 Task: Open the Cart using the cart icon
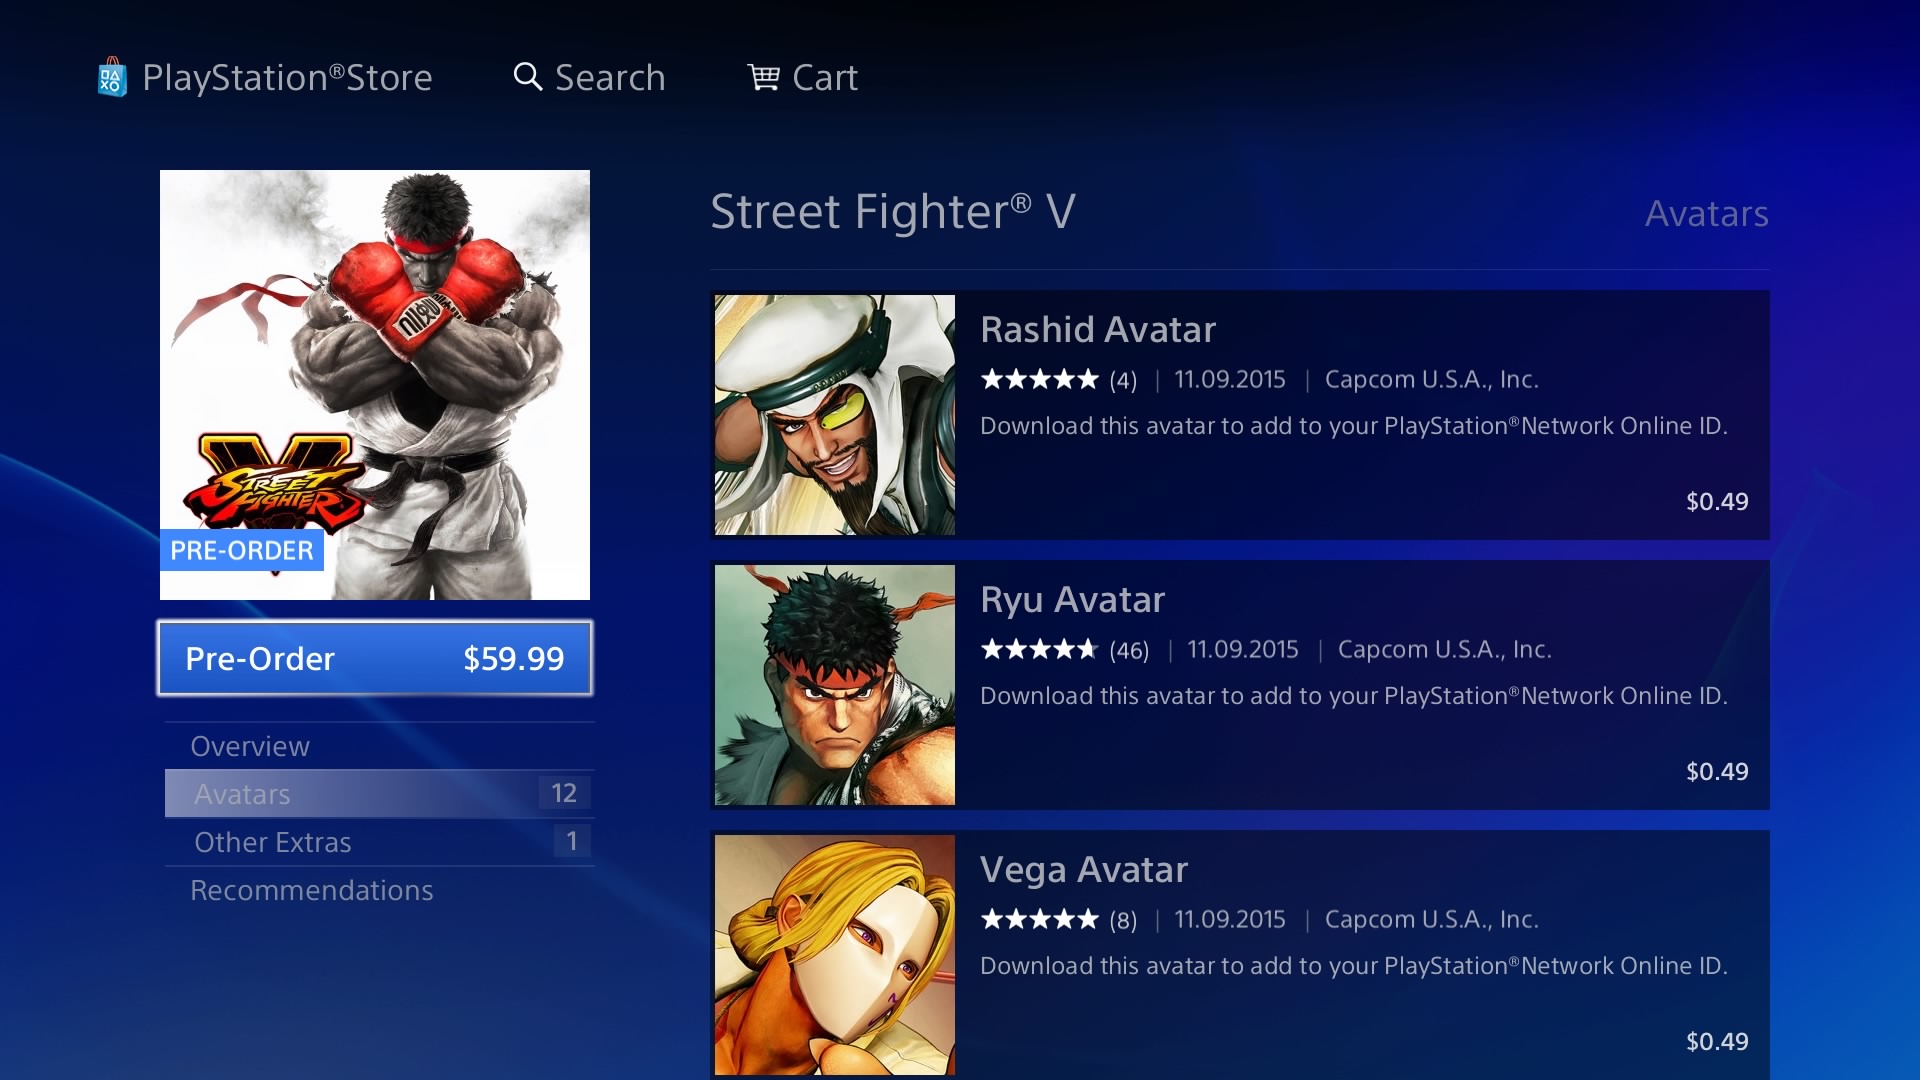tap(763, 76)
